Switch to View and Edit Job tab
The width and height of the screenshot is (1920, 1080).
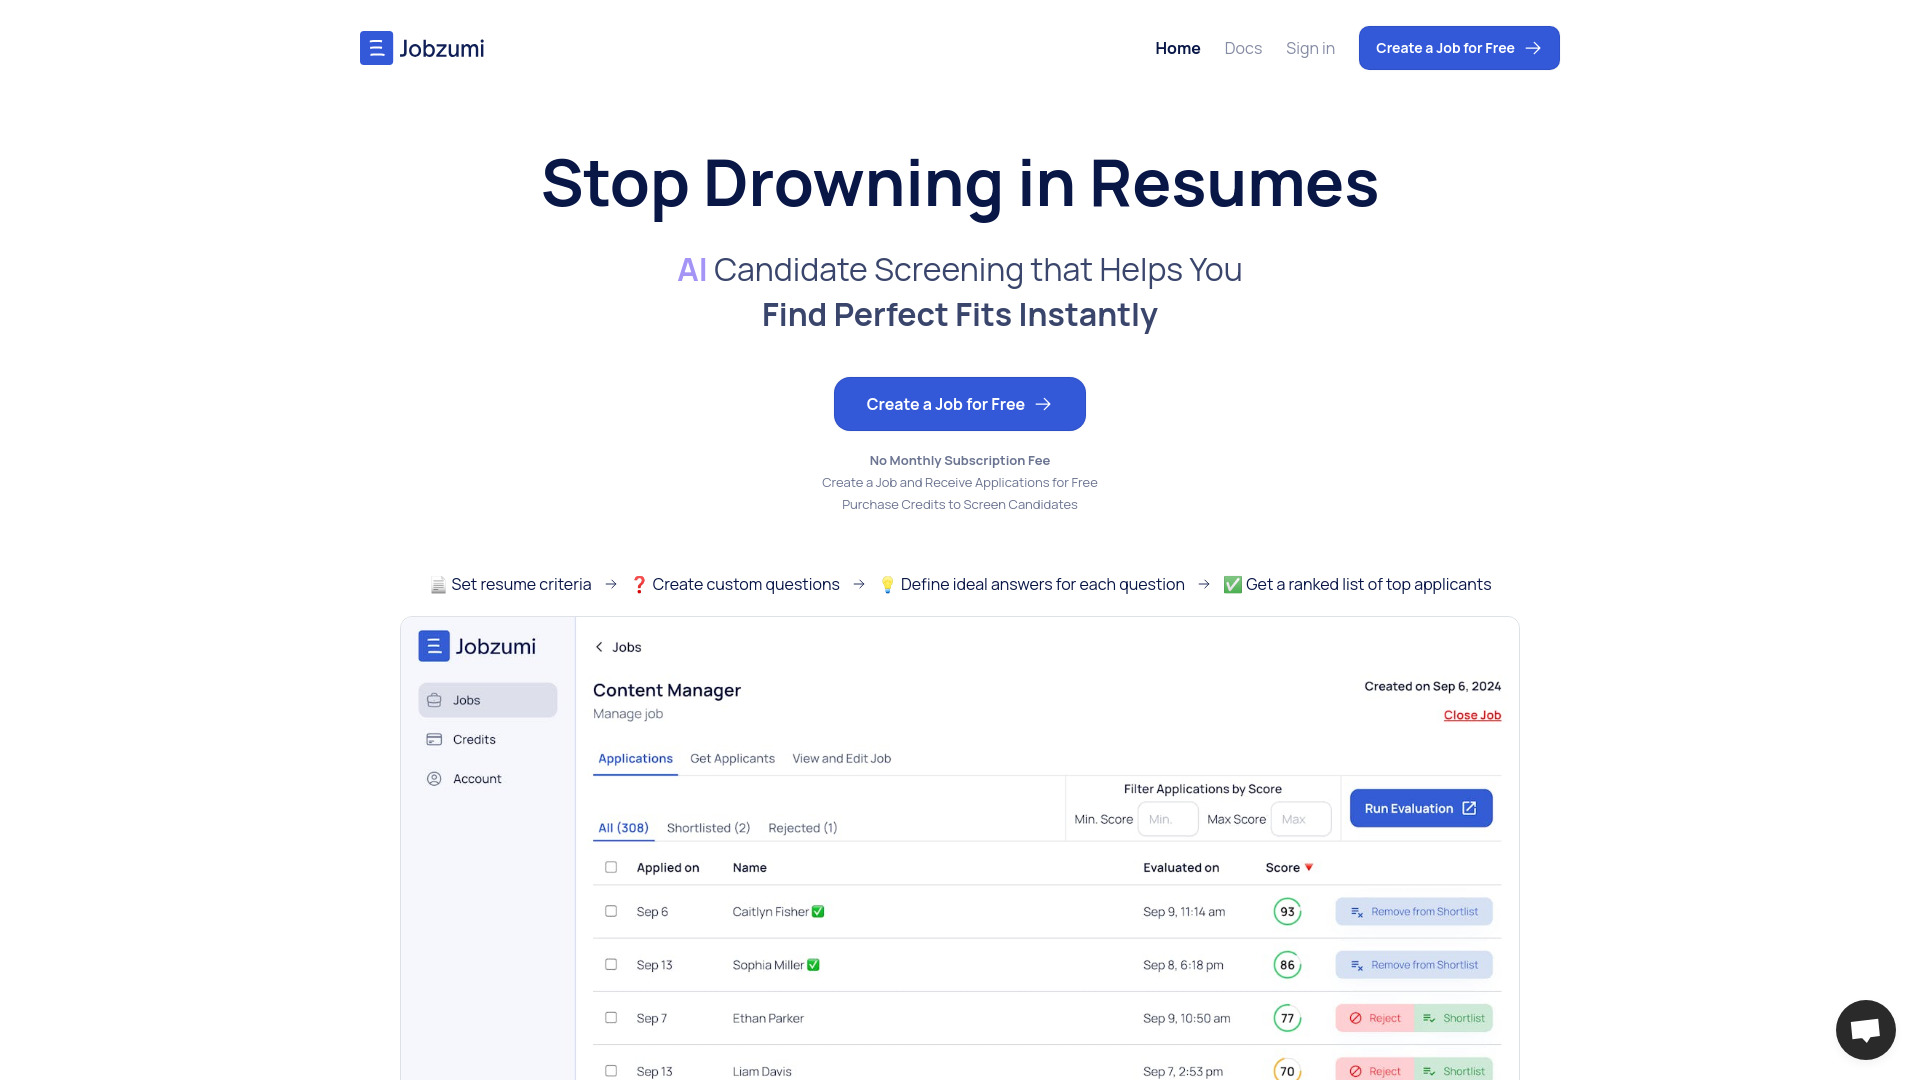(x=840, y=758)
